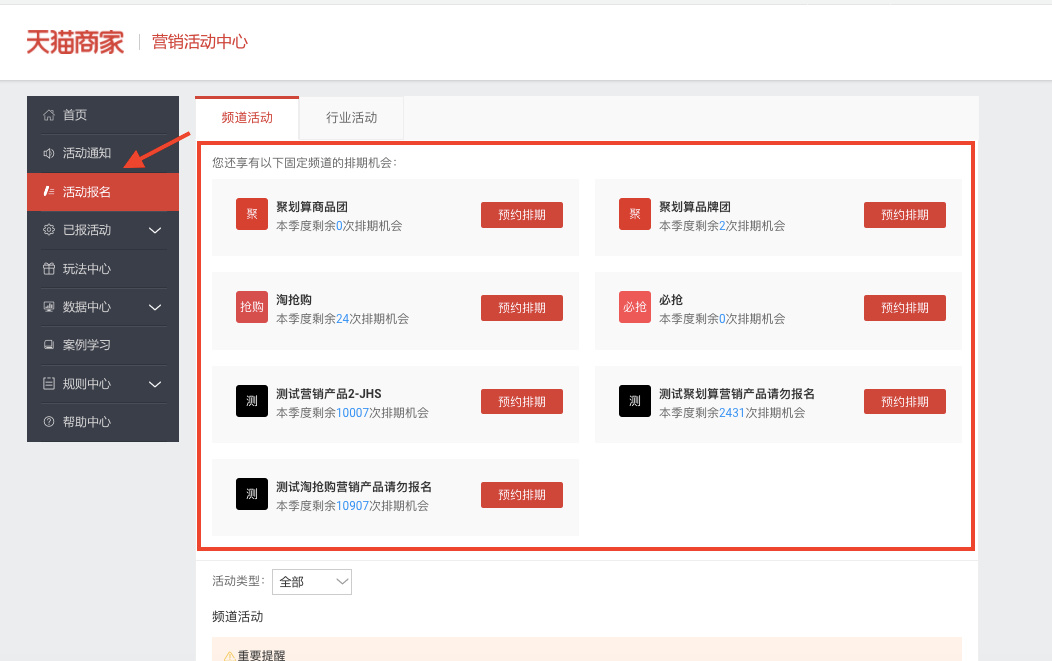Click the gear icon beside 已报活动
The image size is (1052, 661).
coord(49,230)
